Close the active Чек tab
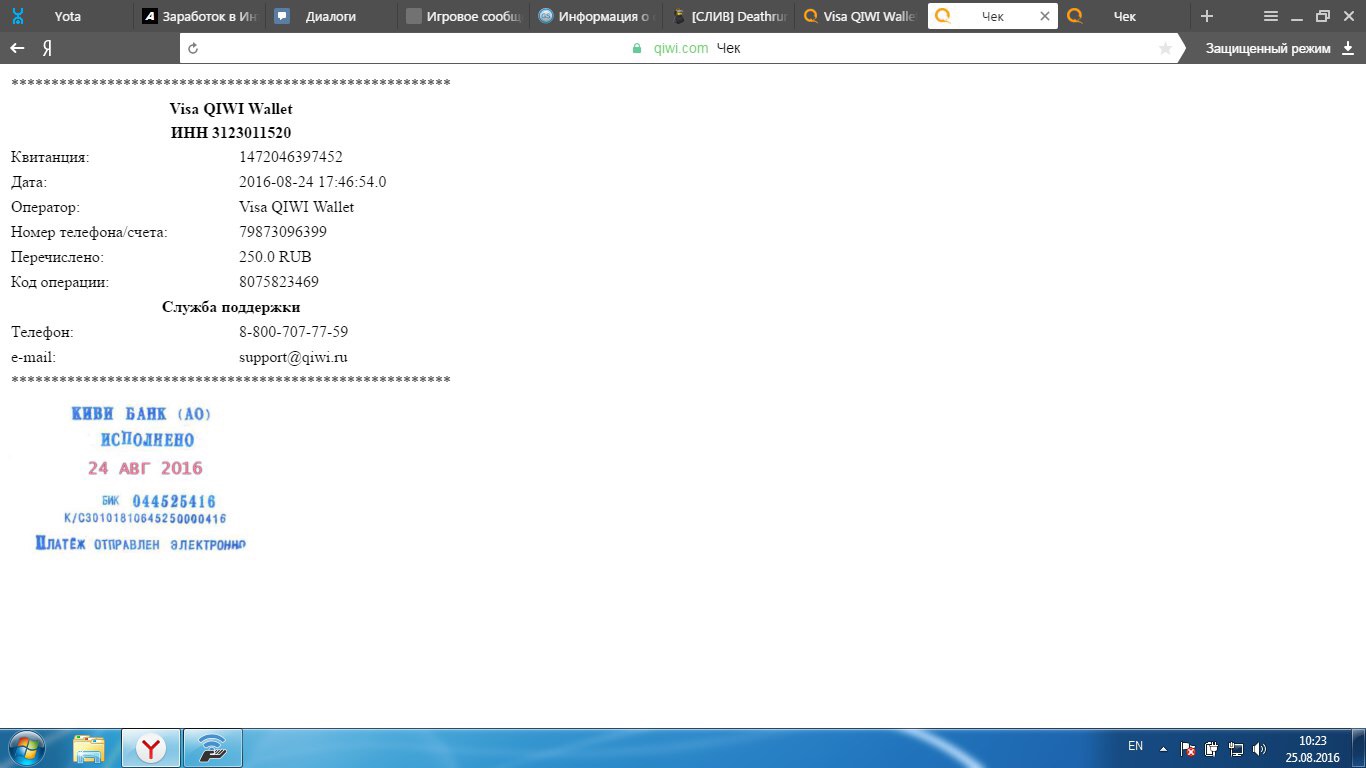Viewport: 1366px width, 768px height. (1045, 16)
